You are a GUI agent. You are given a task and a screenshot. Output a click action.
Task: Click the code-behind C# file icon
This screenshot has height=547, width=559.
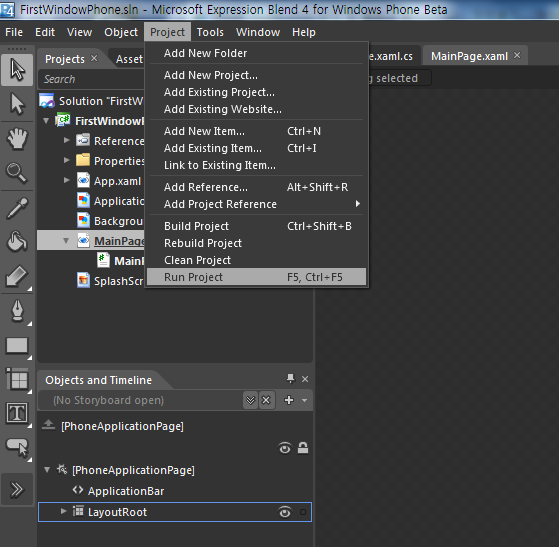coord(103,260)
